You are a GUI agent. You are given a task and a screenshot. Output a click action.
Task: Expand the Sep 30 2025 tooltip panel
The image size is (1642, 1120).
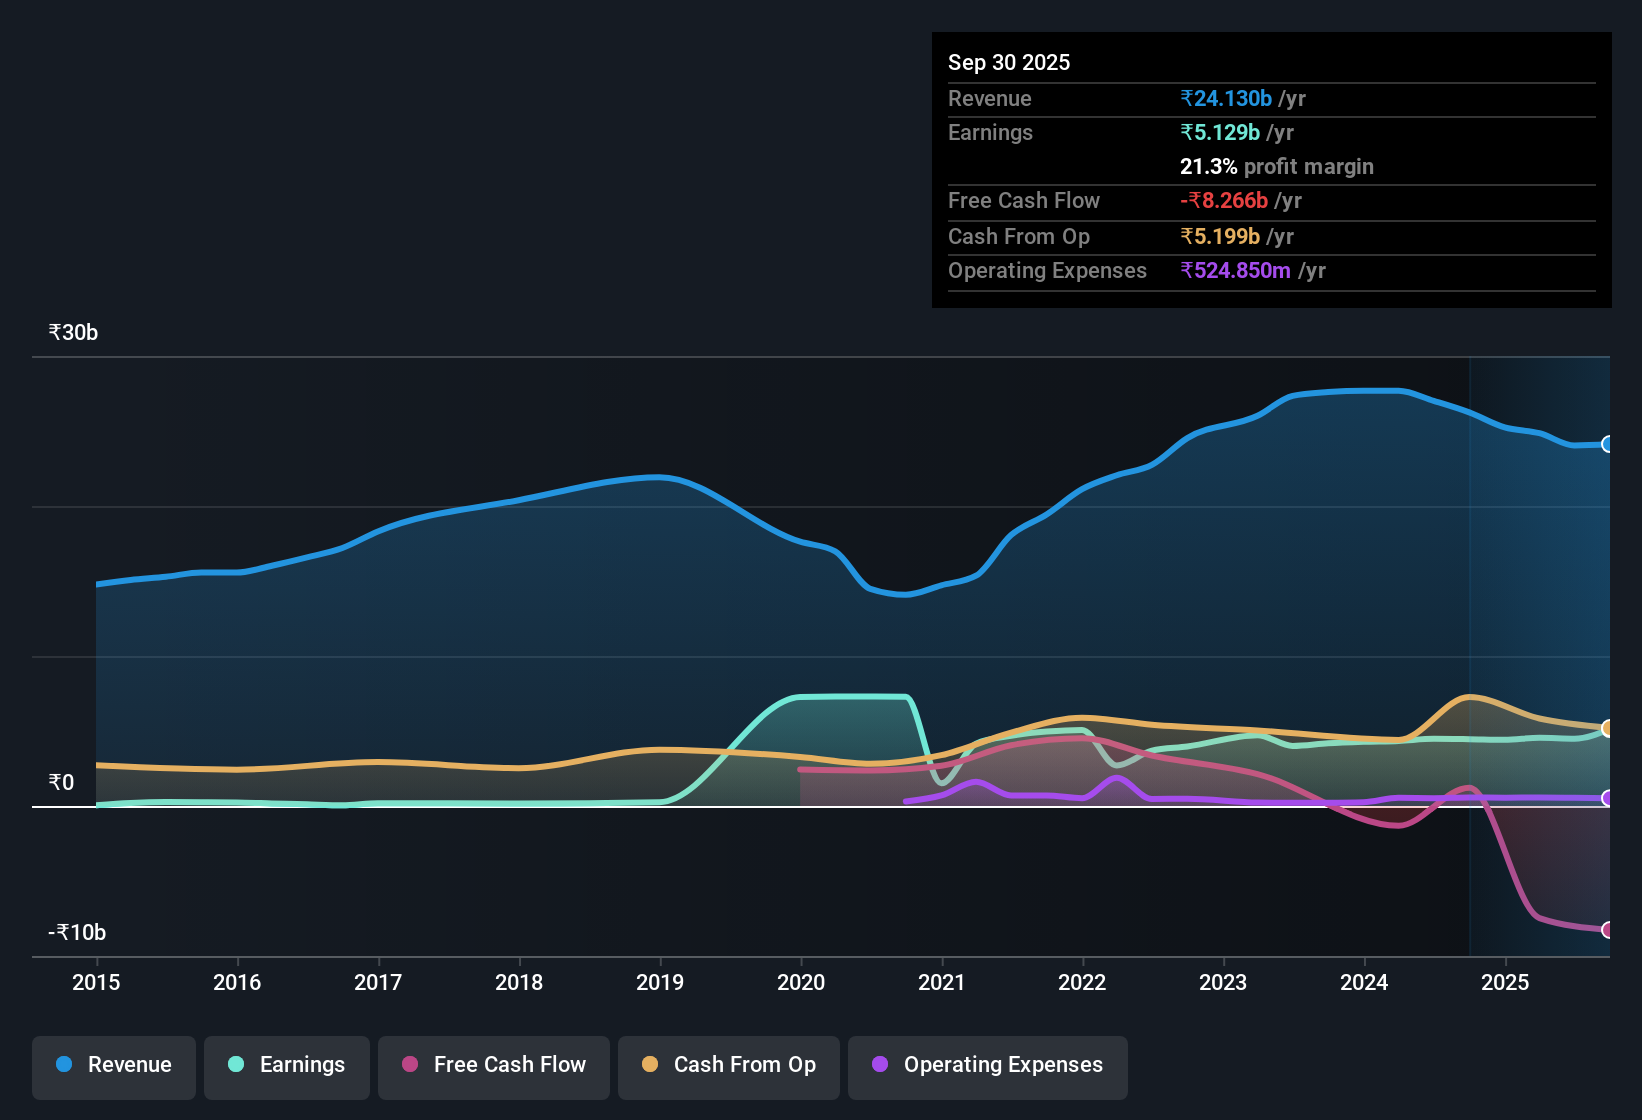pos(1271,170)
